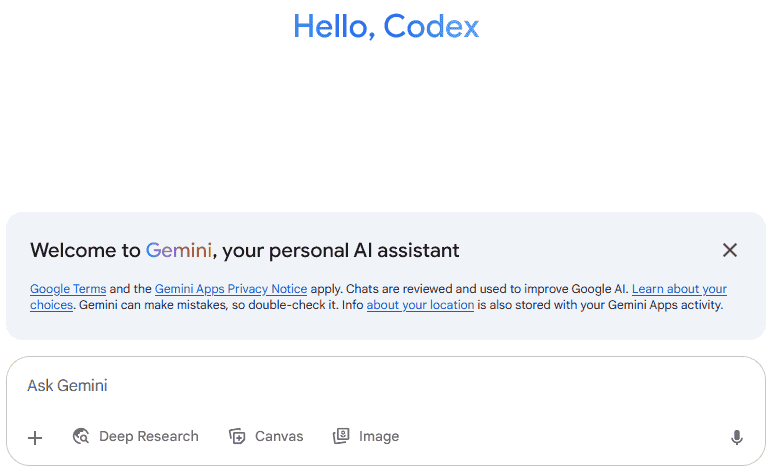Click the Image generation icon
Viewport: 776px width, 473px height.
(341, 436)
